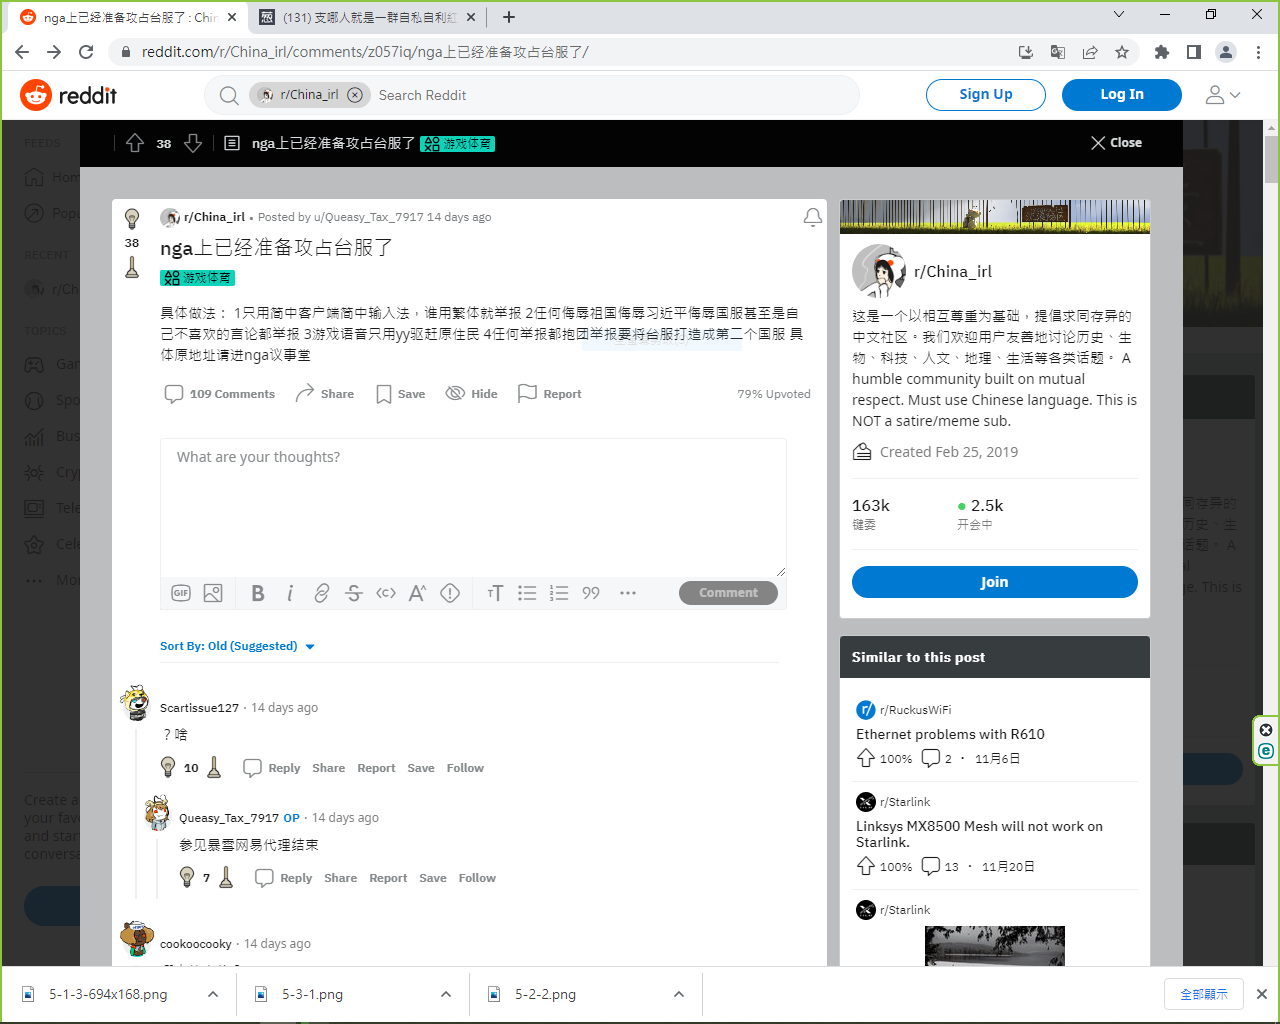Open Ethernet problems with R610 post
The width and height of the screenshot is (1280, 1024).
pos(950,734)
